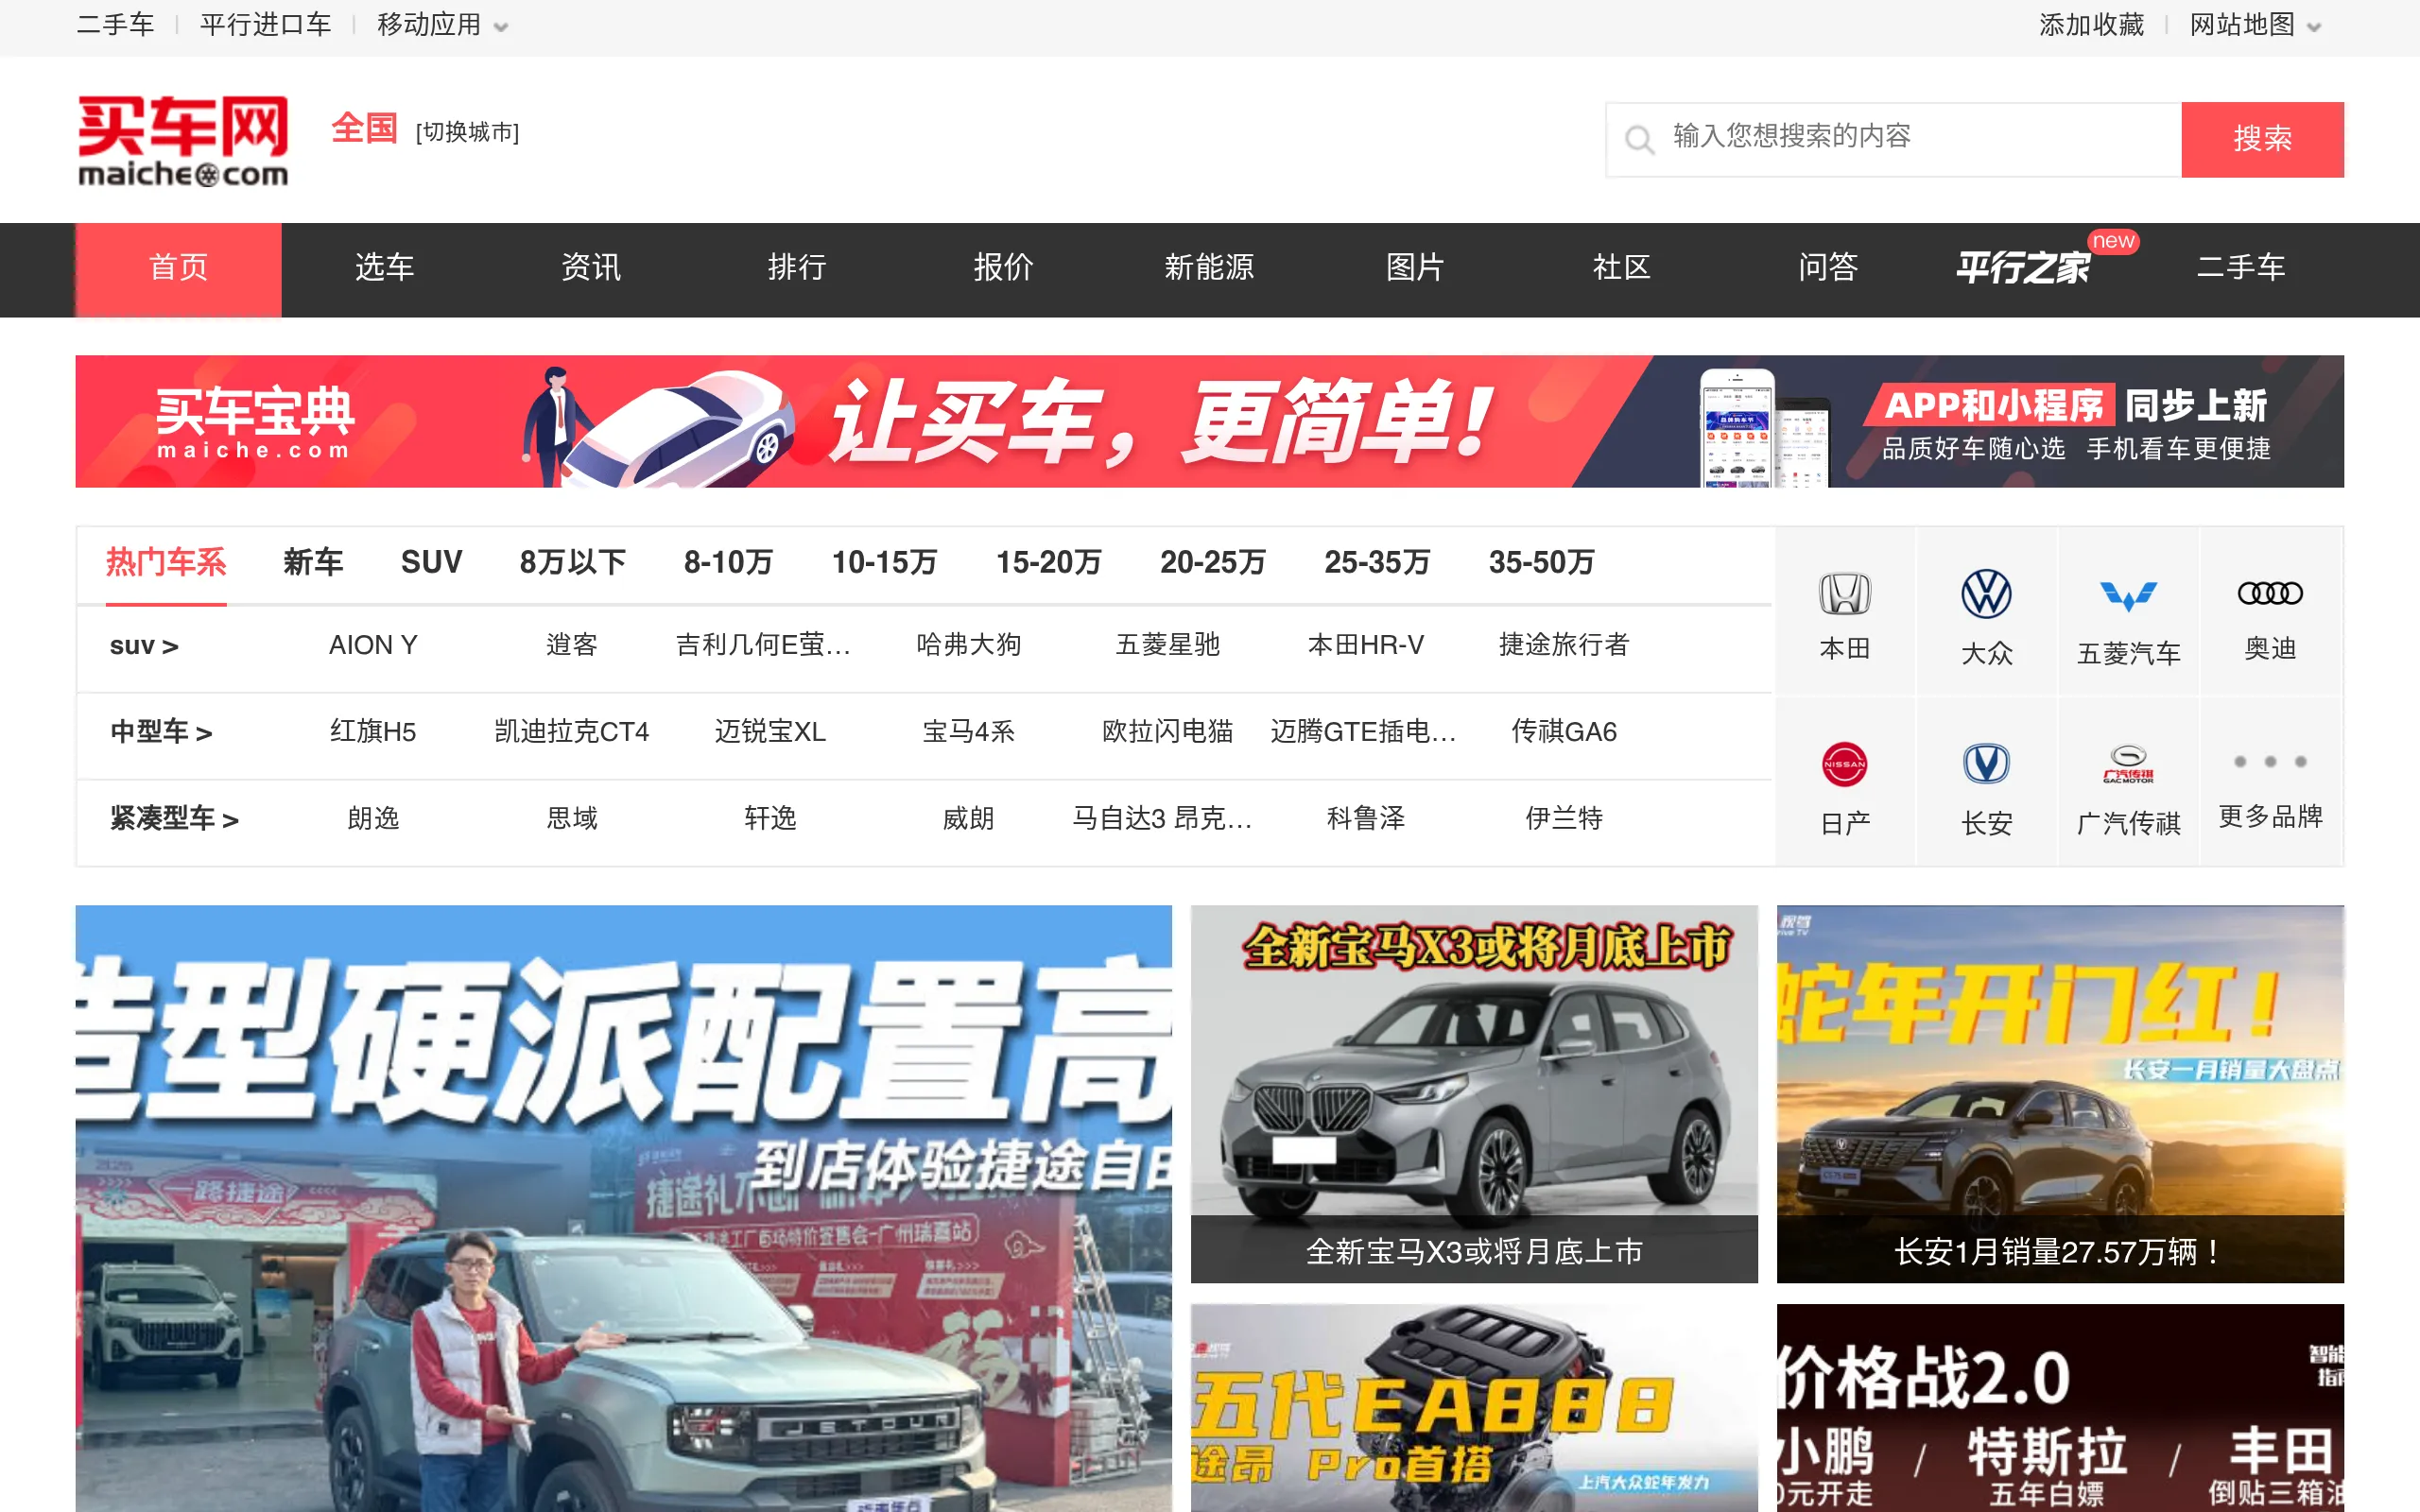
Task: Open the large 捷途 造型硬派配置高 feature image
Action: [x=624, y=1208]
